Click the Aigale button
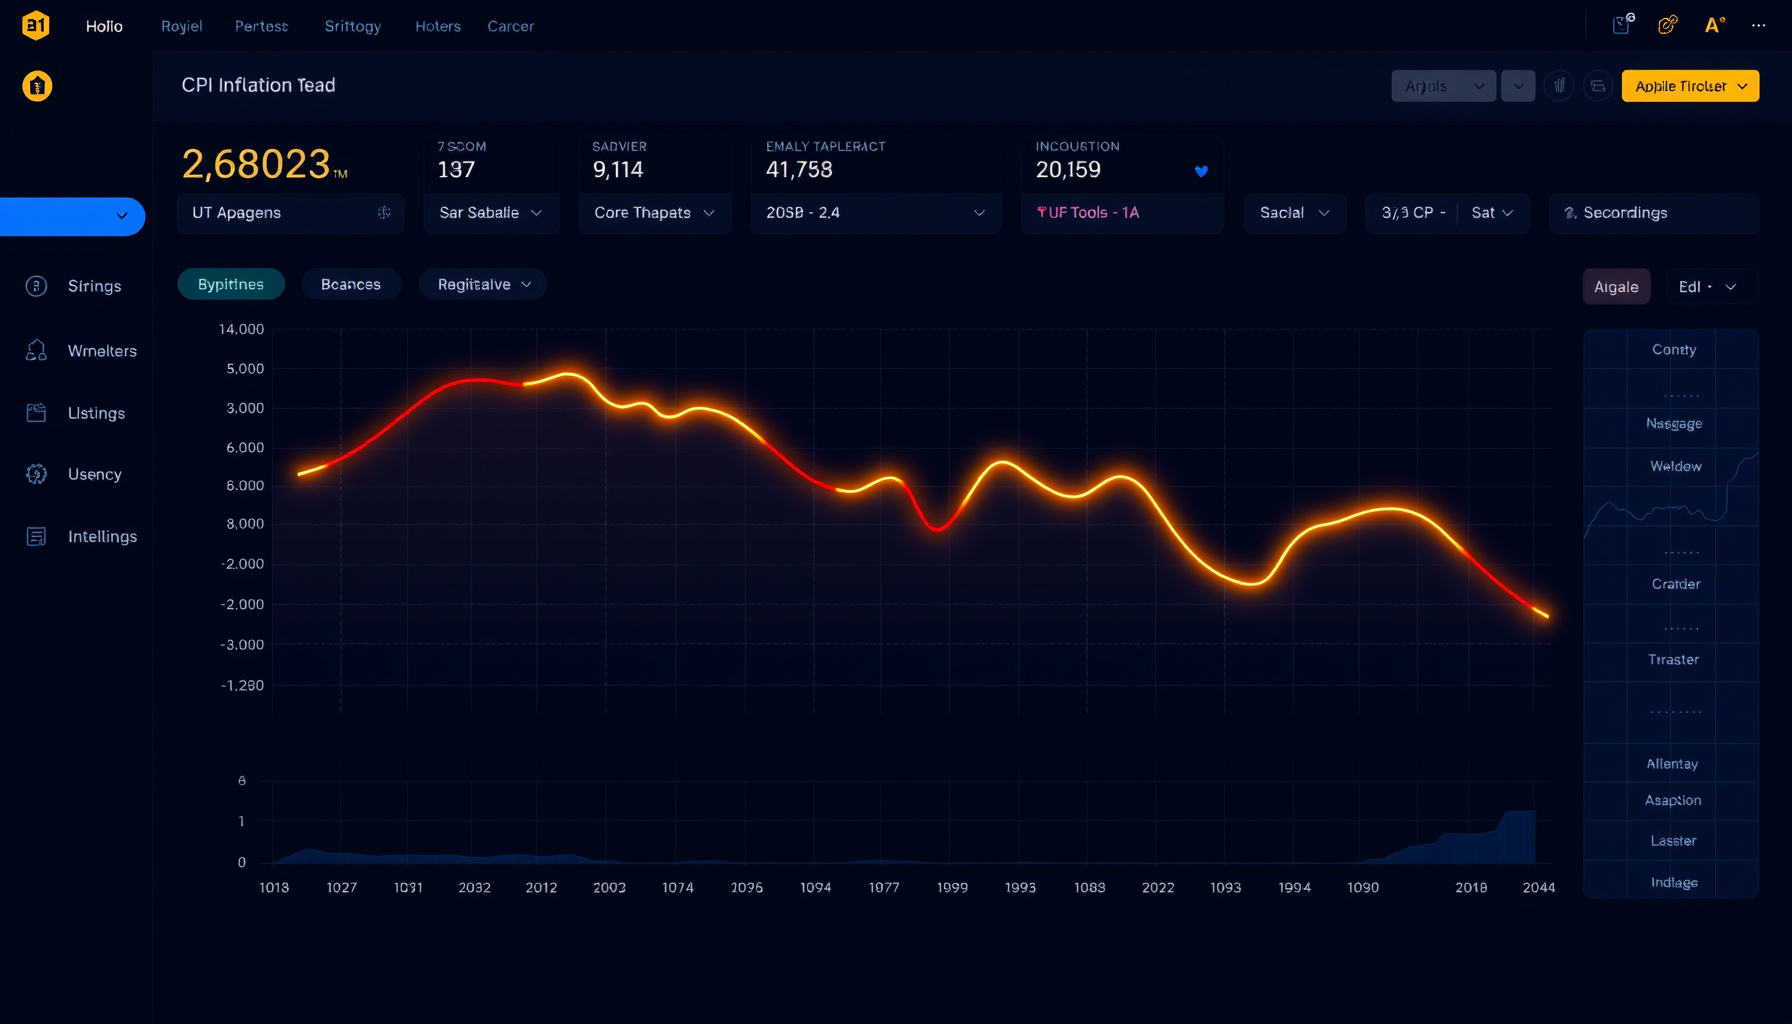Image resolution: width=1792 pixels, height=1024 pixels. (x=1616, y=287)
